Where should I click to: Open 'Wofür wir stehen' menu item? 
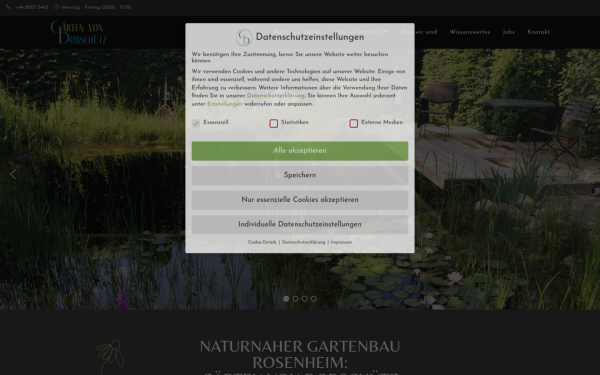(298, 32)
